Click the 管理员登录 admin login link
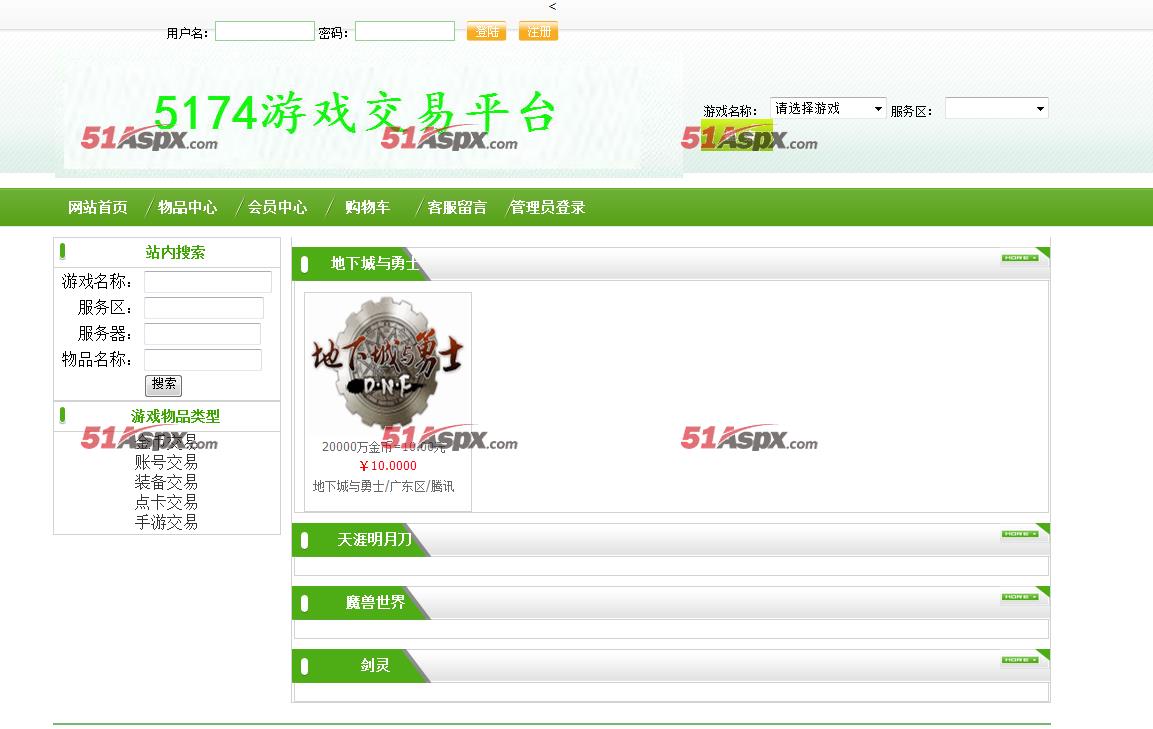The height and width of the screenshot is (729, 1153). tap(547, 208)
